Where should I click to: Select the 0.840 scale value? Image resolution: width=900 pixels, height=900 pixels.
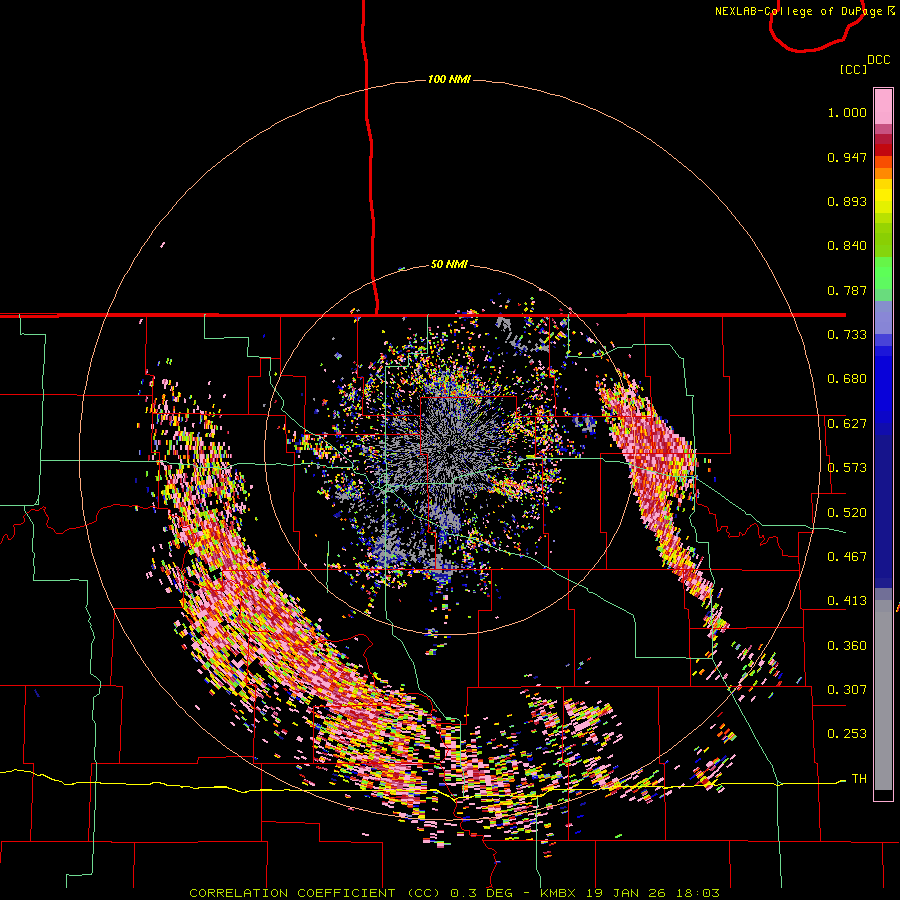pyautogui.click(x=847, y=246)
